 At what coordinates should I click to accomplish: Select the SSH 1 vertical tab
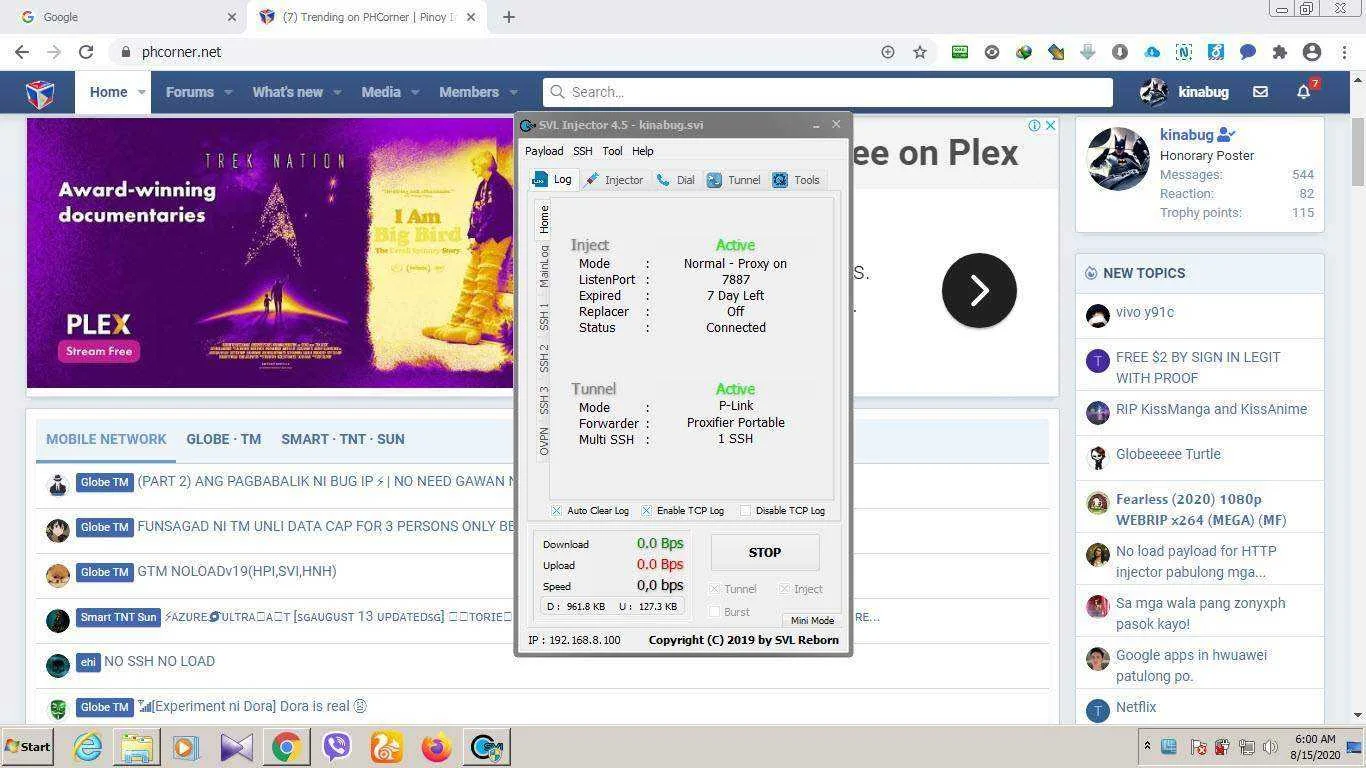tap(544, 316)
